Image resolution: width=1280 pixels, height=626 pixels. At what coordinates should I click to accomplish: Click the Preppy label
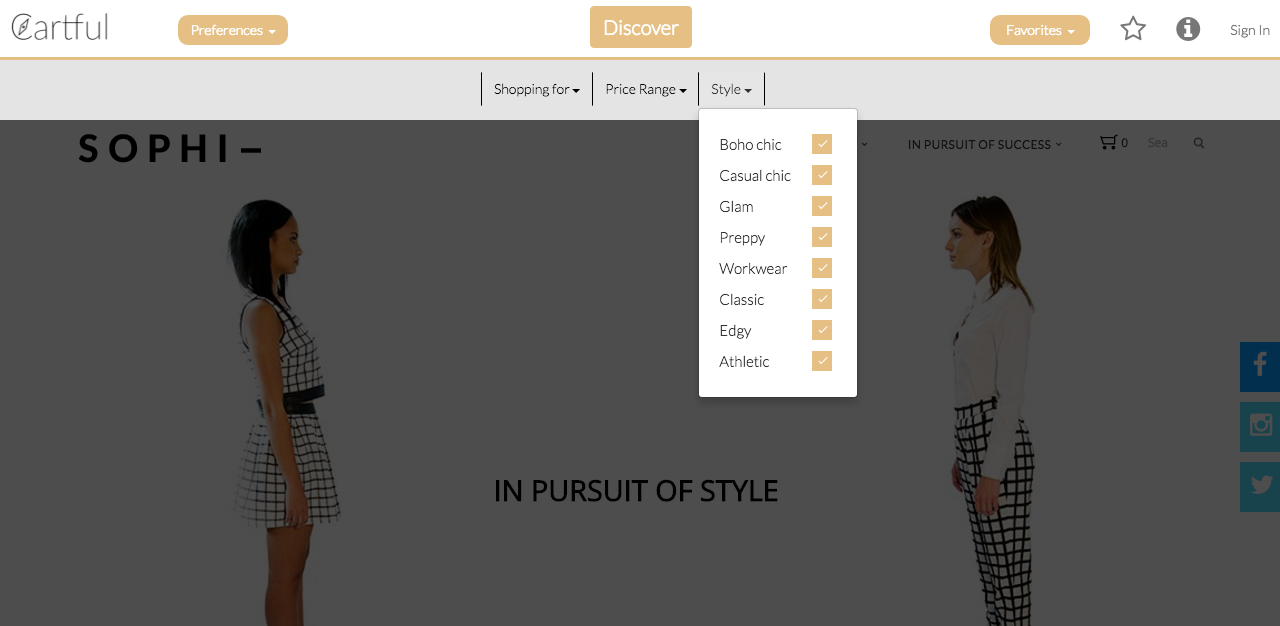coord(742,237)
